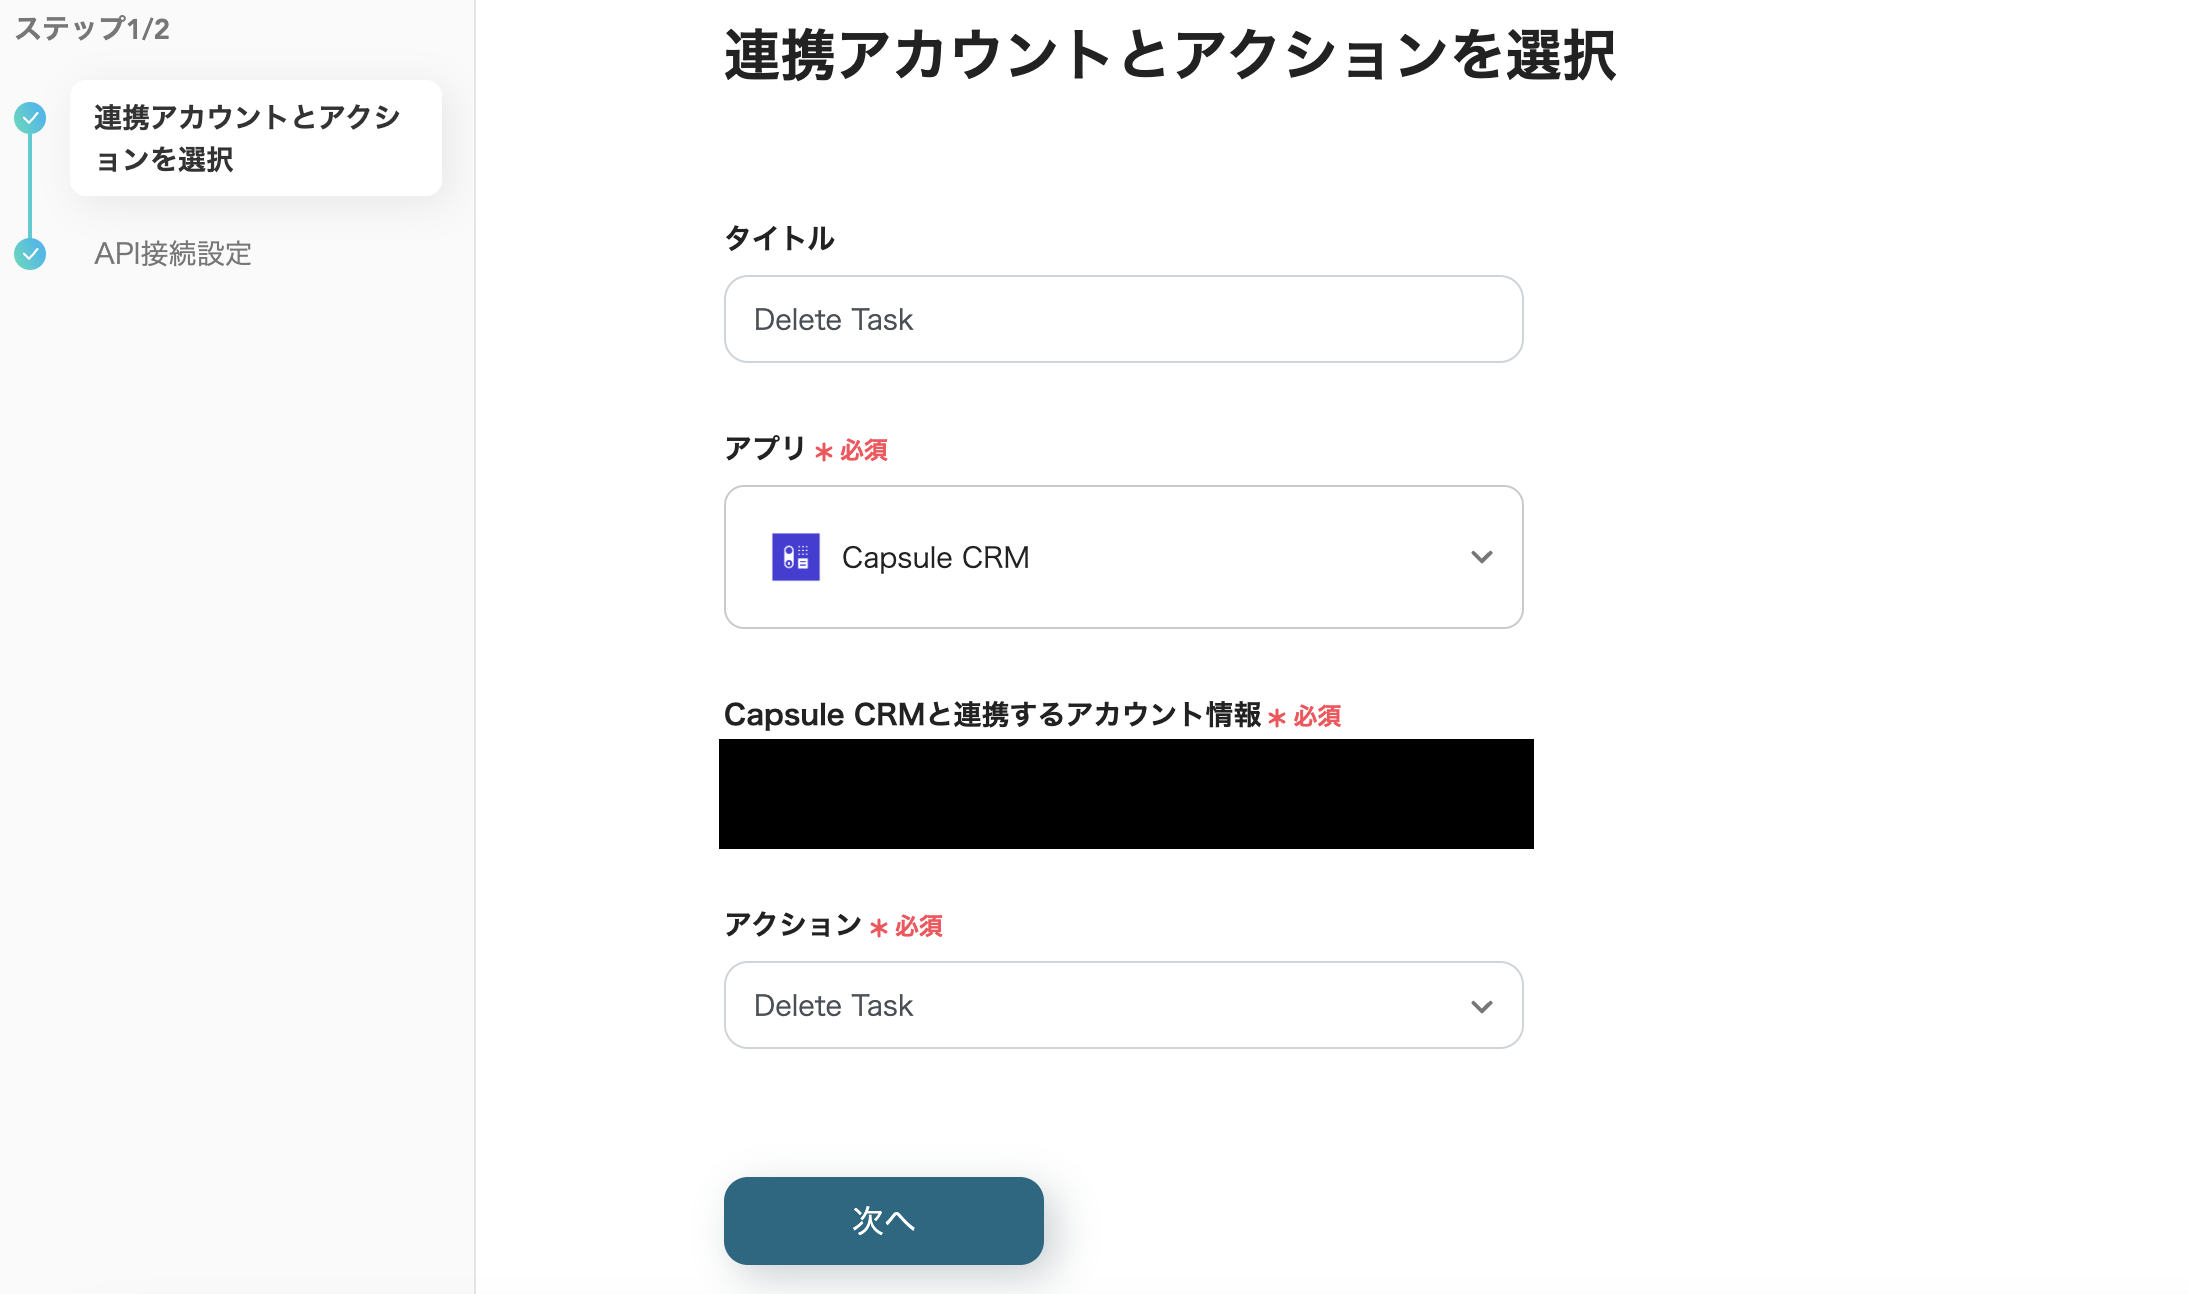This screenshot has width=2188, height=1294.
Task: Select the 連携アカウントとアクションを選択 step in sidebar
Action: click(255, 138)
